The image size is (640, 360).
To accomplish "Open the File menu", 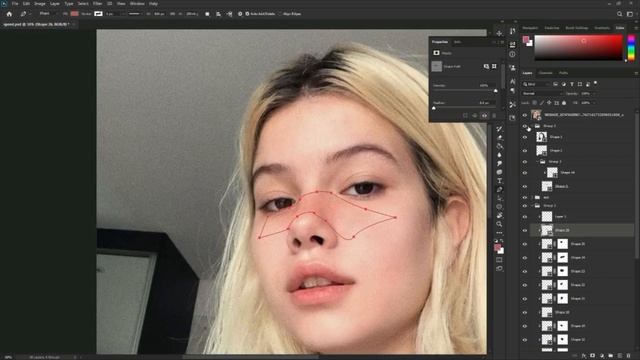I will coord(15,4).
